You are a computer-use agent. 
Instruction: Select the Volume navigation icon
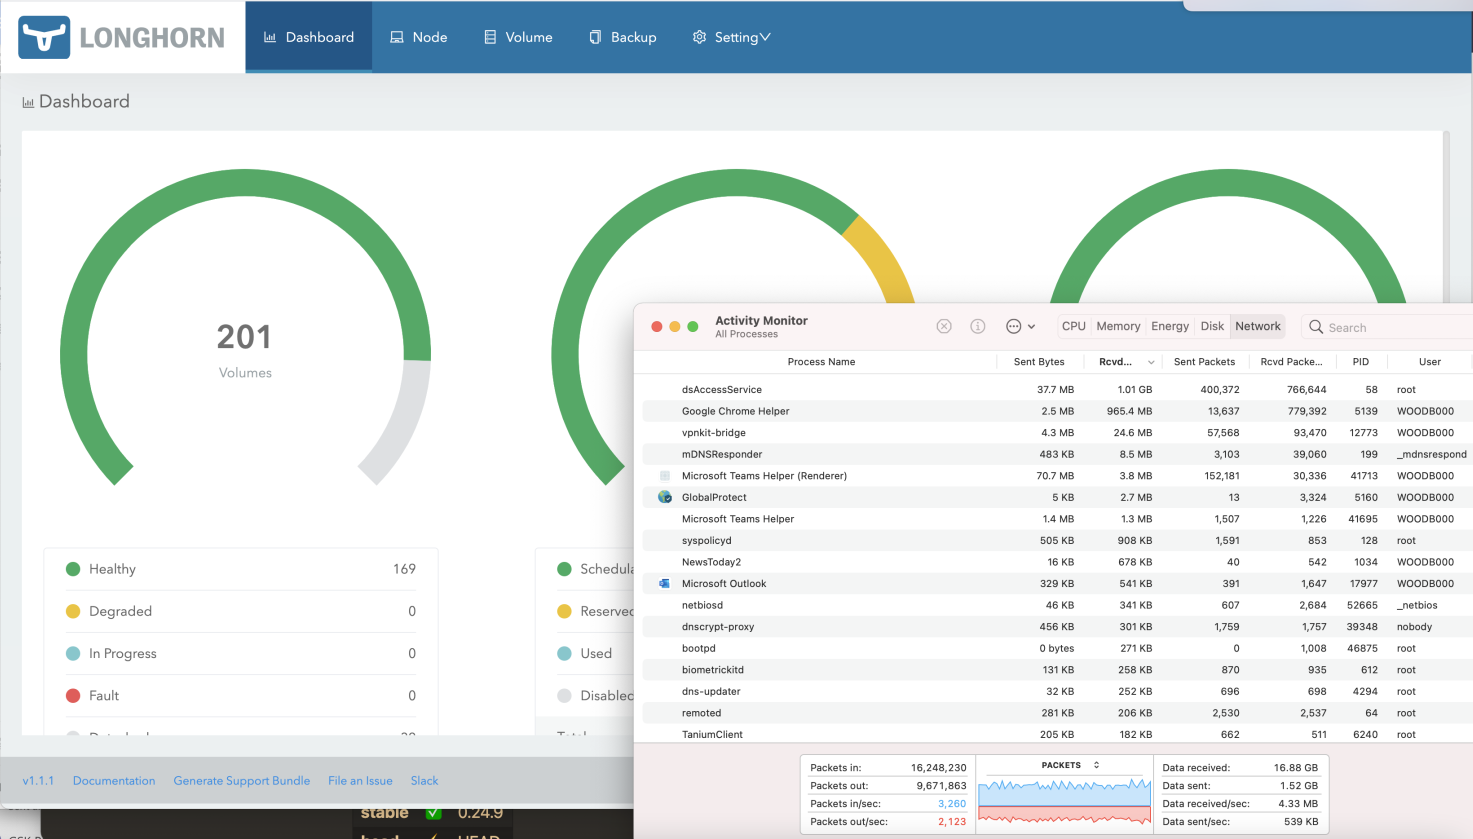489,37
